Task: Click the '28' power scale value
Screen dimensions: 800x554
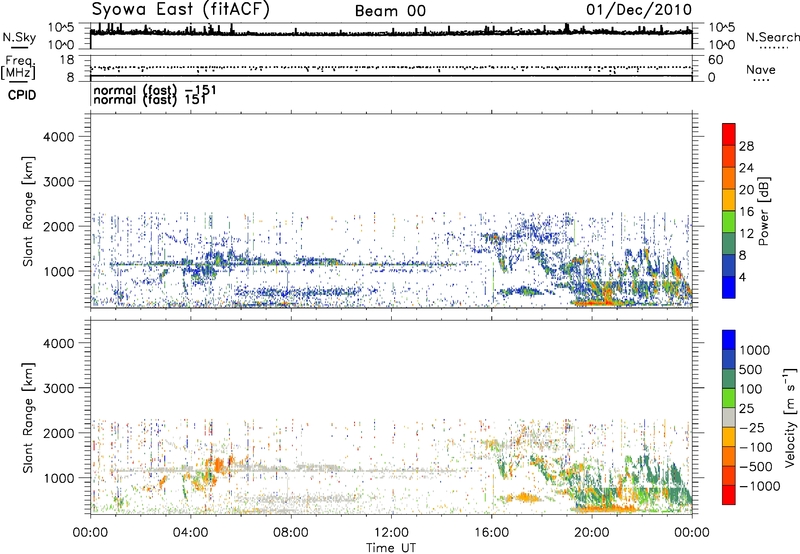Action: 746,146
